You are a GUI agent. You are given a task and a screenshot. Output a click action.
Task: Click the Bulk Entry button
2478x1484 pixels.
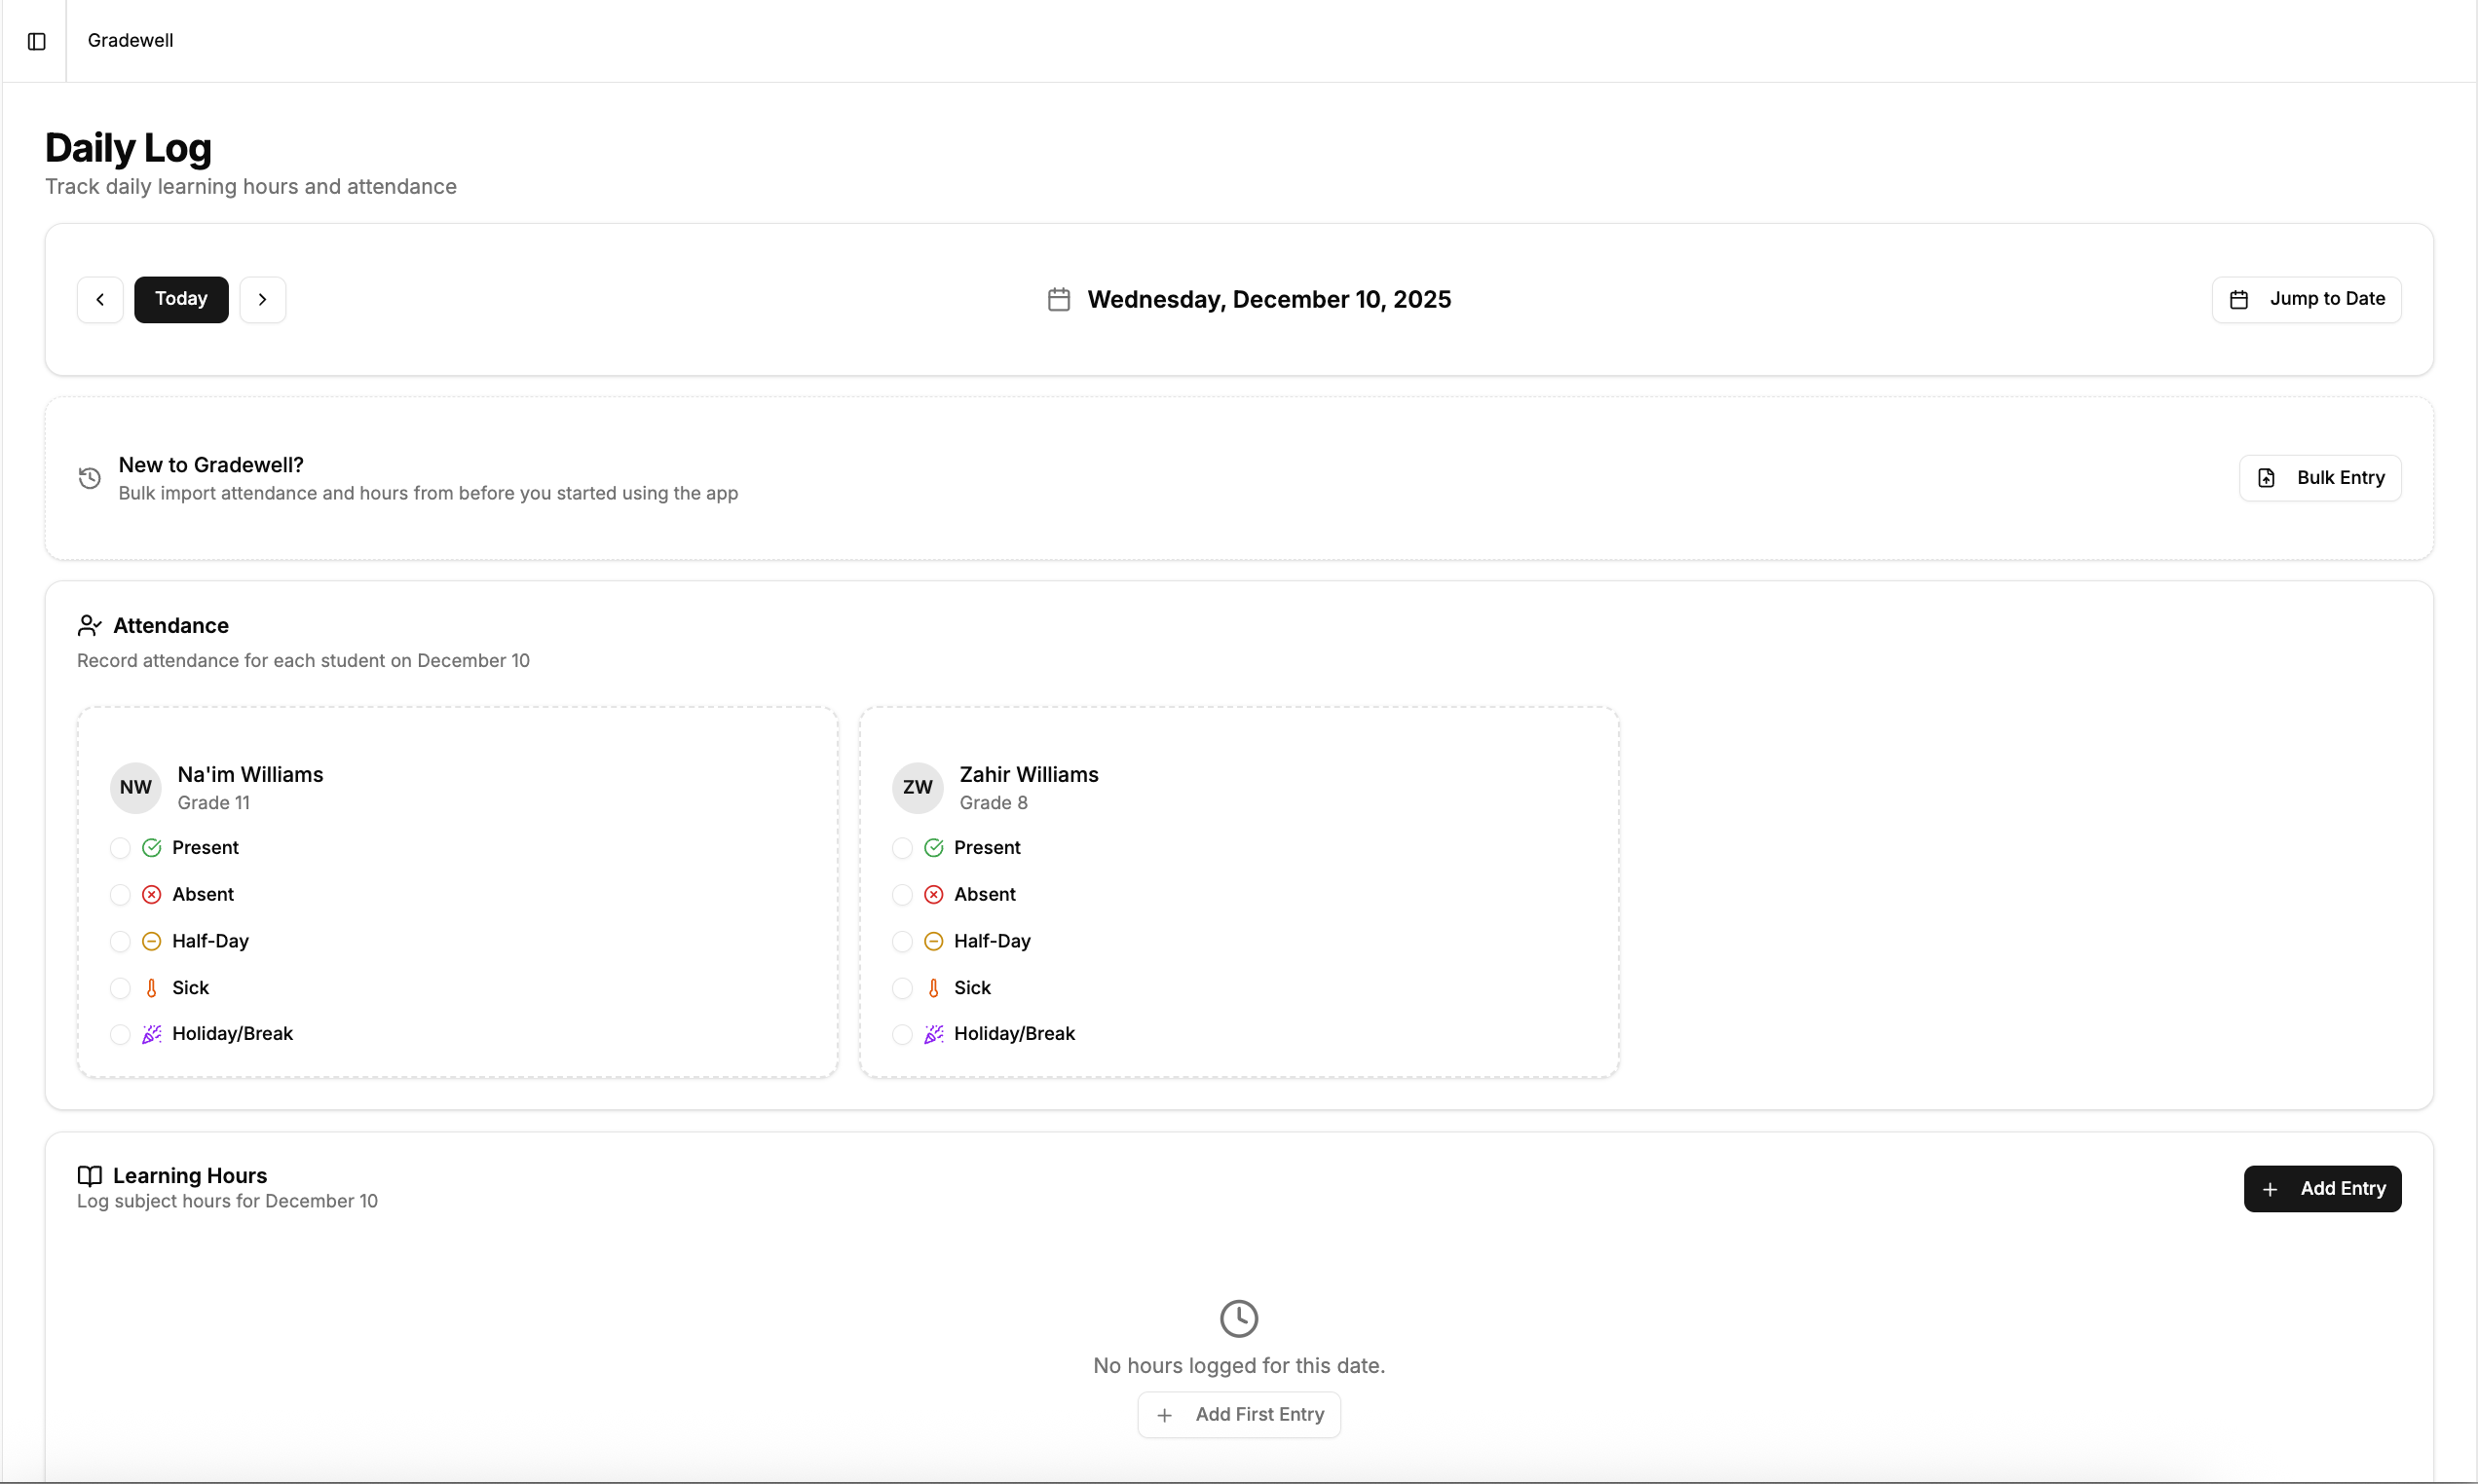2320,477
